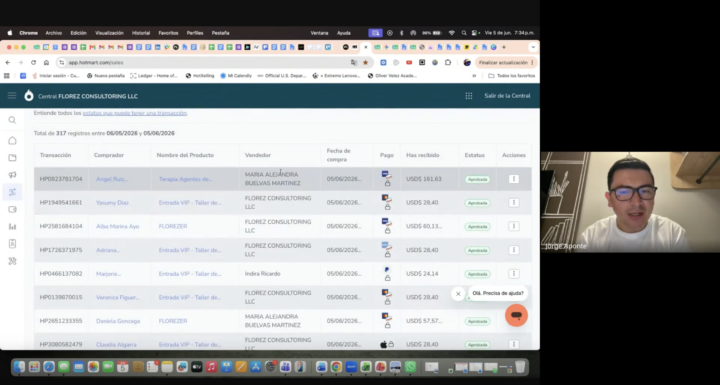Open actions menu for transaction HP0466137082
720x385 pixels.
click(514, 273)
